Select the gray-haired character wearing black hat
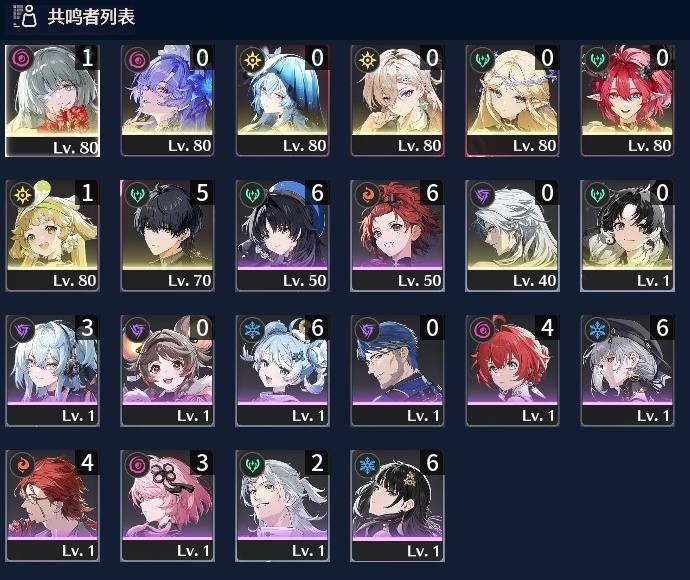690x580 pixels. pyautogui.click(x=627, y=371)
